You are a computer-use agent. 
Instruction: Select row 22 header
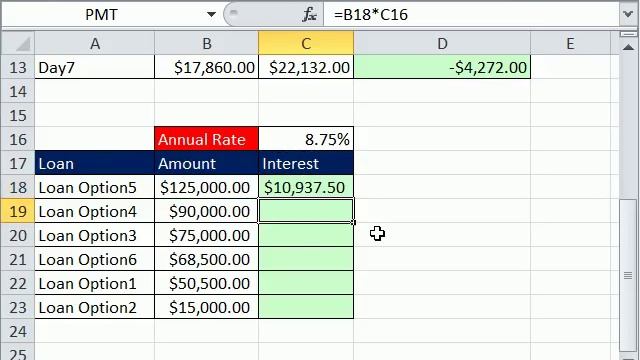coord(18,283)
